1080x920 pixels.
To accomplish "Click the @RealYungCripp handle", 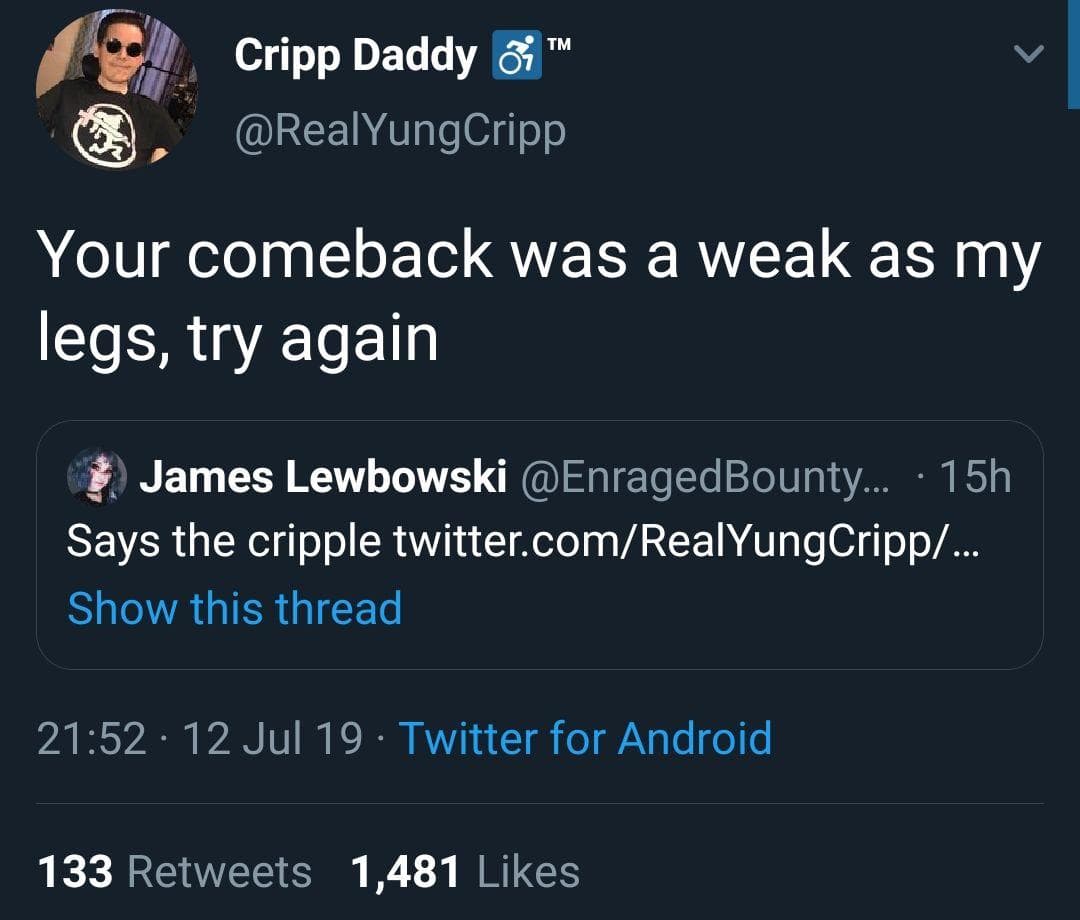I will point(399,129).
